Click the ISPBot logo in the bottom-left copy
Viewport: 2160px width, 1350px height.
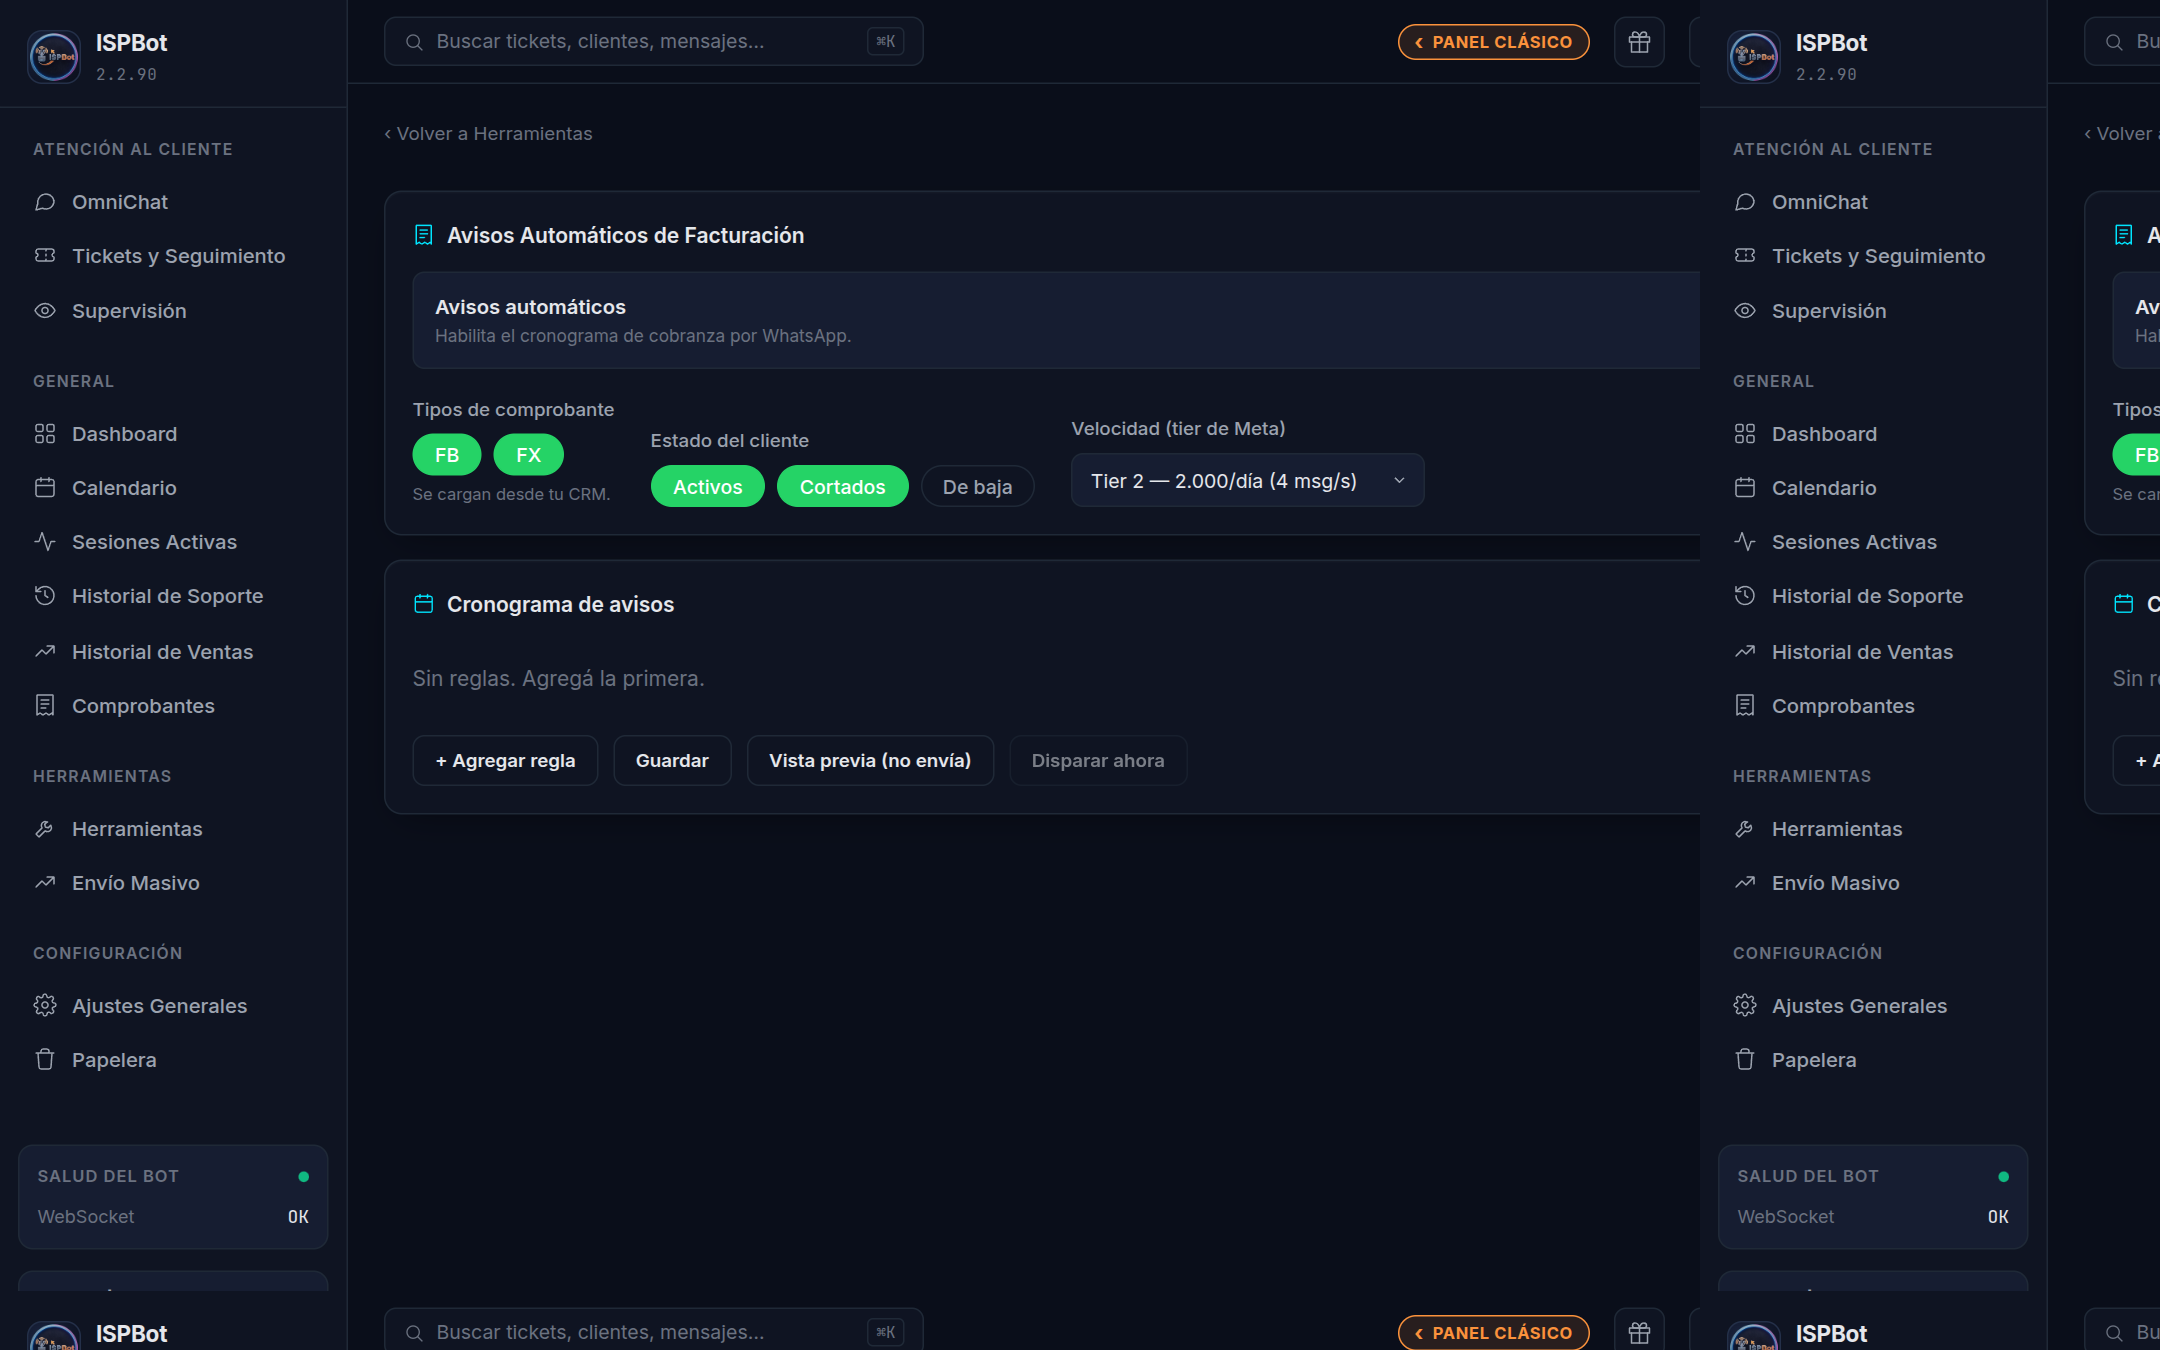pyautogui.click(x=54, y=1336)
